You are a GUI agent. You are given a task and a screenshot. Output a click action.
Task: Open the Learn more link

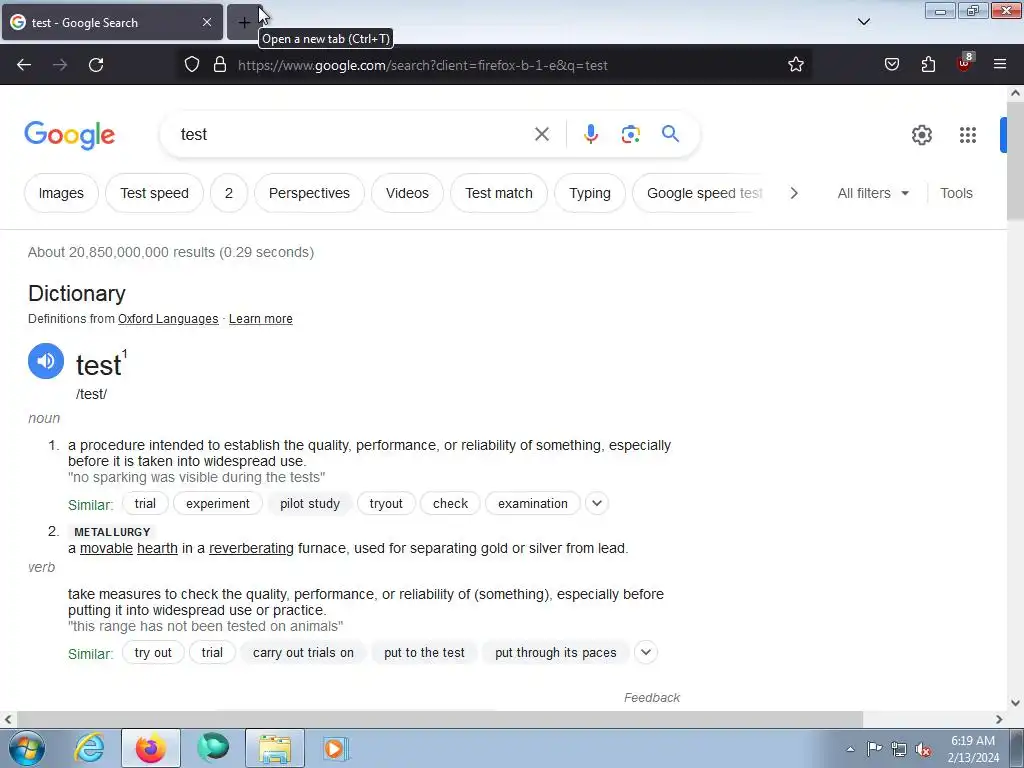click(x=261, y=319)
